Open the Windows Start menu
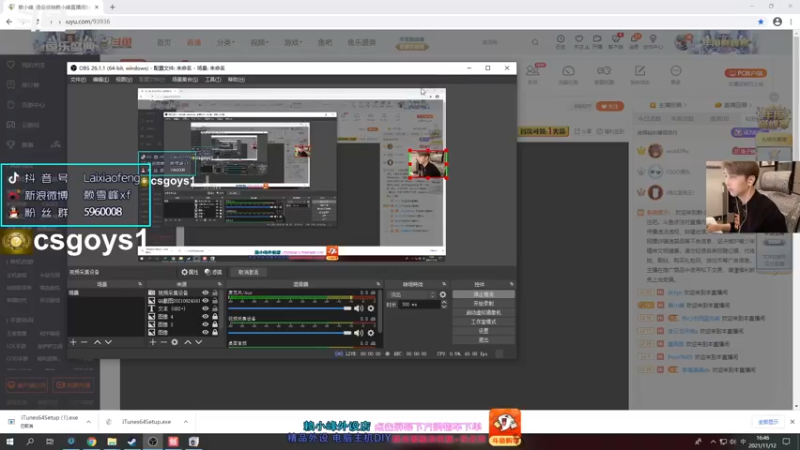800x450 pixels. coord(10,441)
